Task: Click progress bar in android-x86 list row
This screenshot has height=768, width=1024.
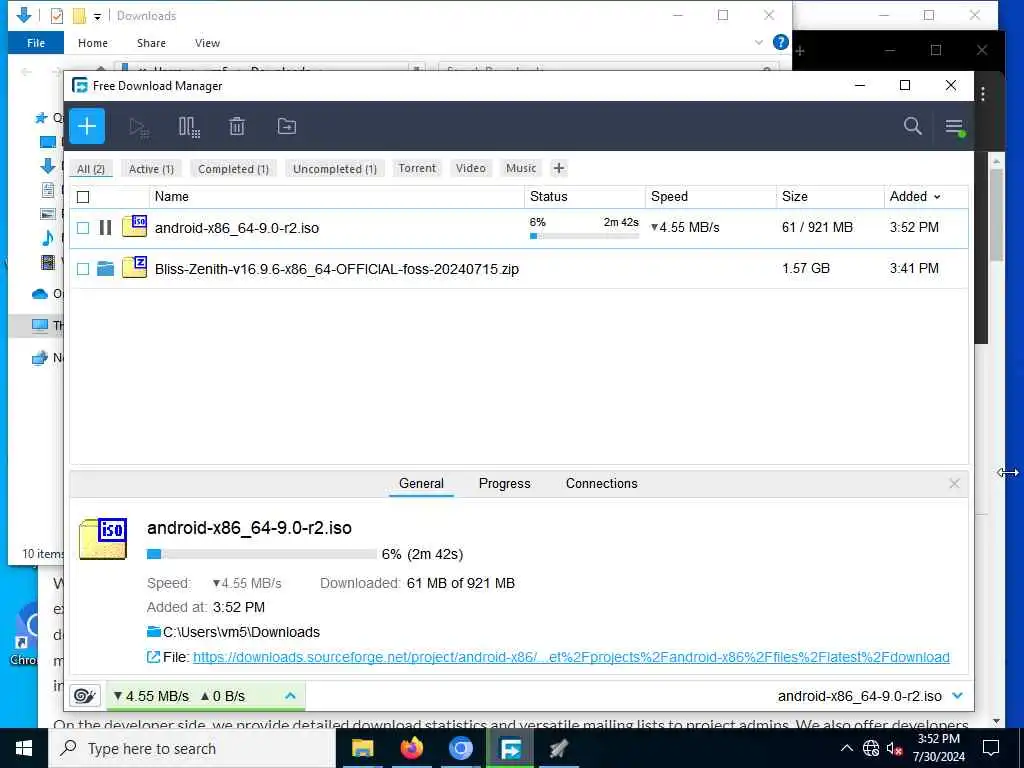Action: [x=584, y=236]
